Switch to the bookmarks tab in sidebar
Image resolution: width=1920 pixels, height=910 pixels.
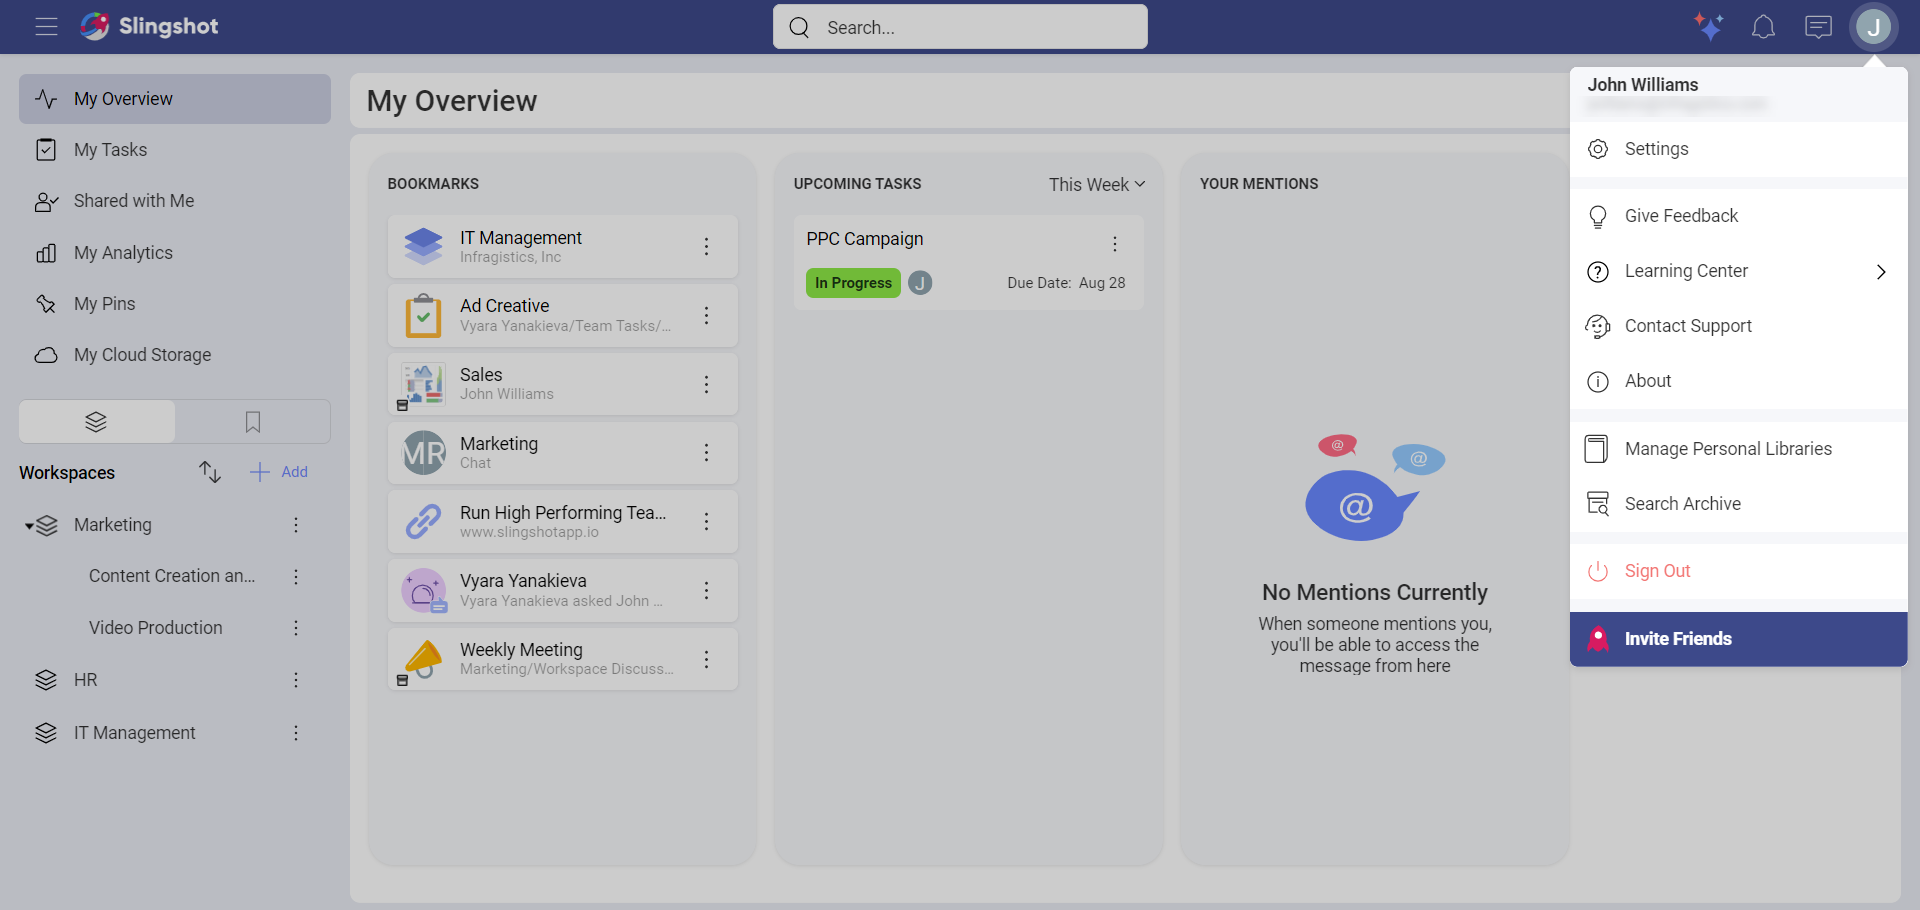pos(253,422)
